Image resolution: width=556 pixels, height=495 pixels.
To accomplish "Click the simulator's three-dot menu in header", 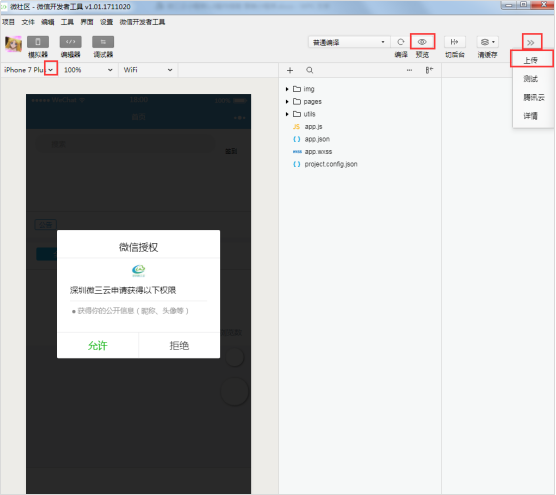I will point(239,118).
